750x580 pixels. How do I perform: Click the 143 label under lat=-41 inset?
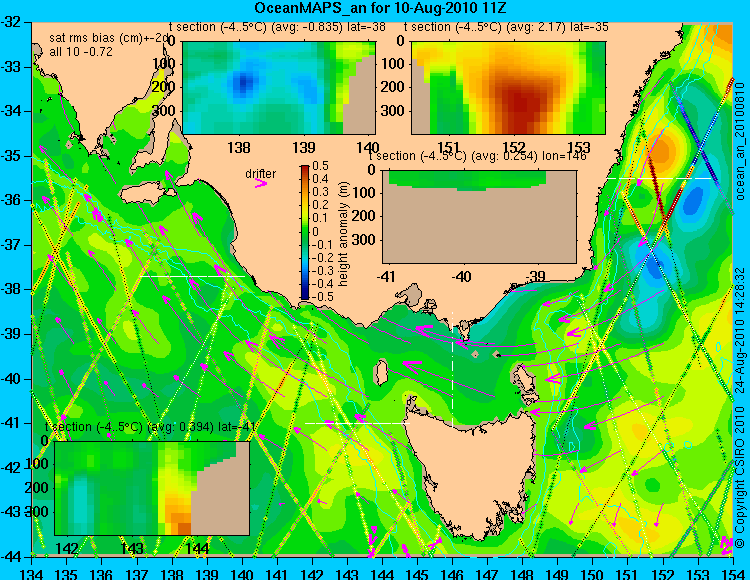132,548
